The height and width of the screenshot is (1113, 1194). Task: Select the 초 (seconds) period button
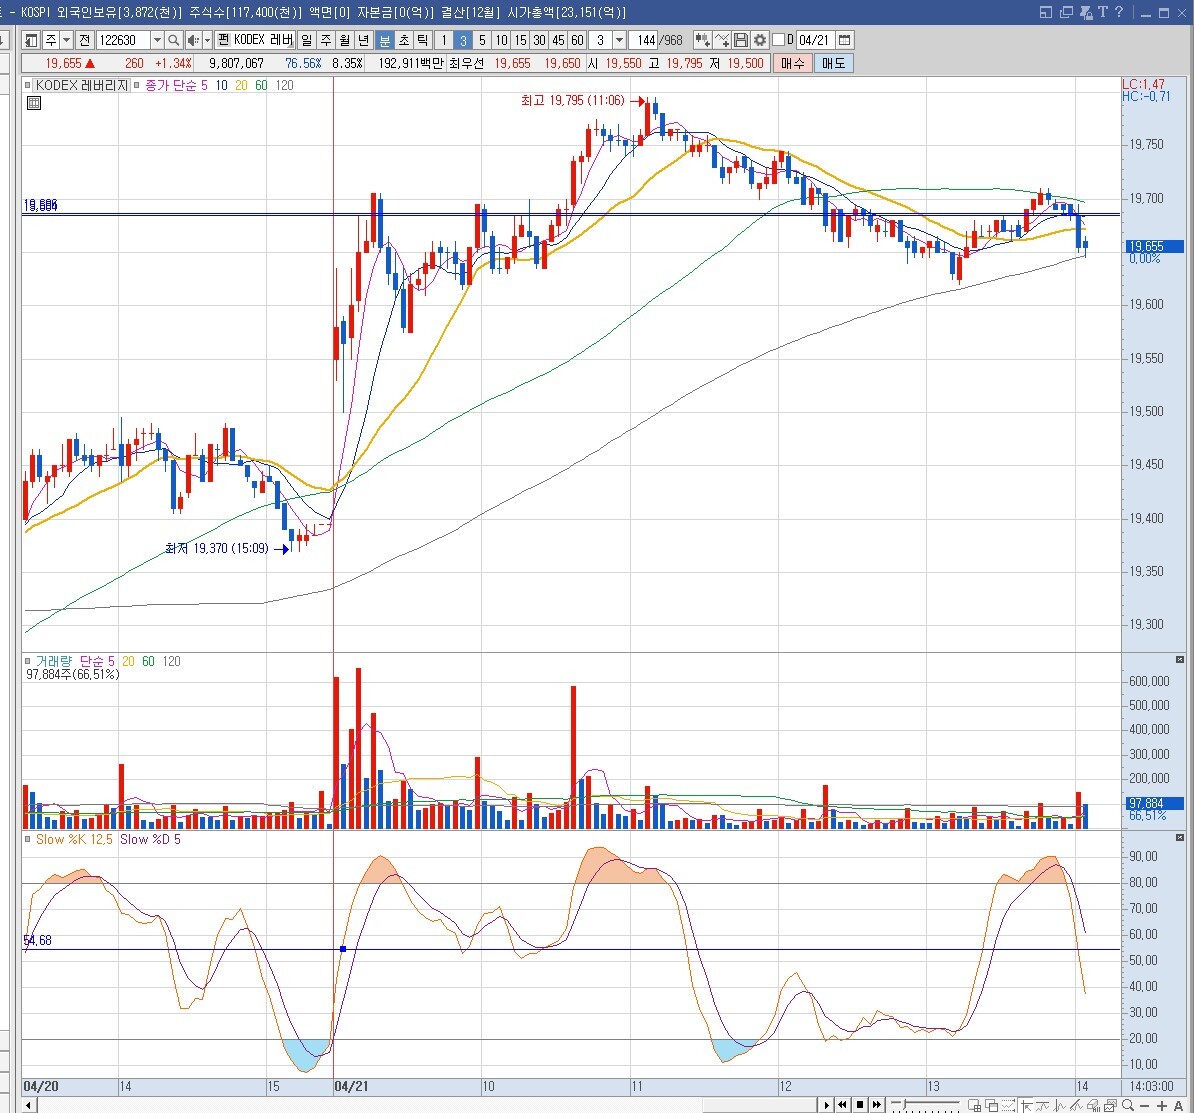coord(404,40)
